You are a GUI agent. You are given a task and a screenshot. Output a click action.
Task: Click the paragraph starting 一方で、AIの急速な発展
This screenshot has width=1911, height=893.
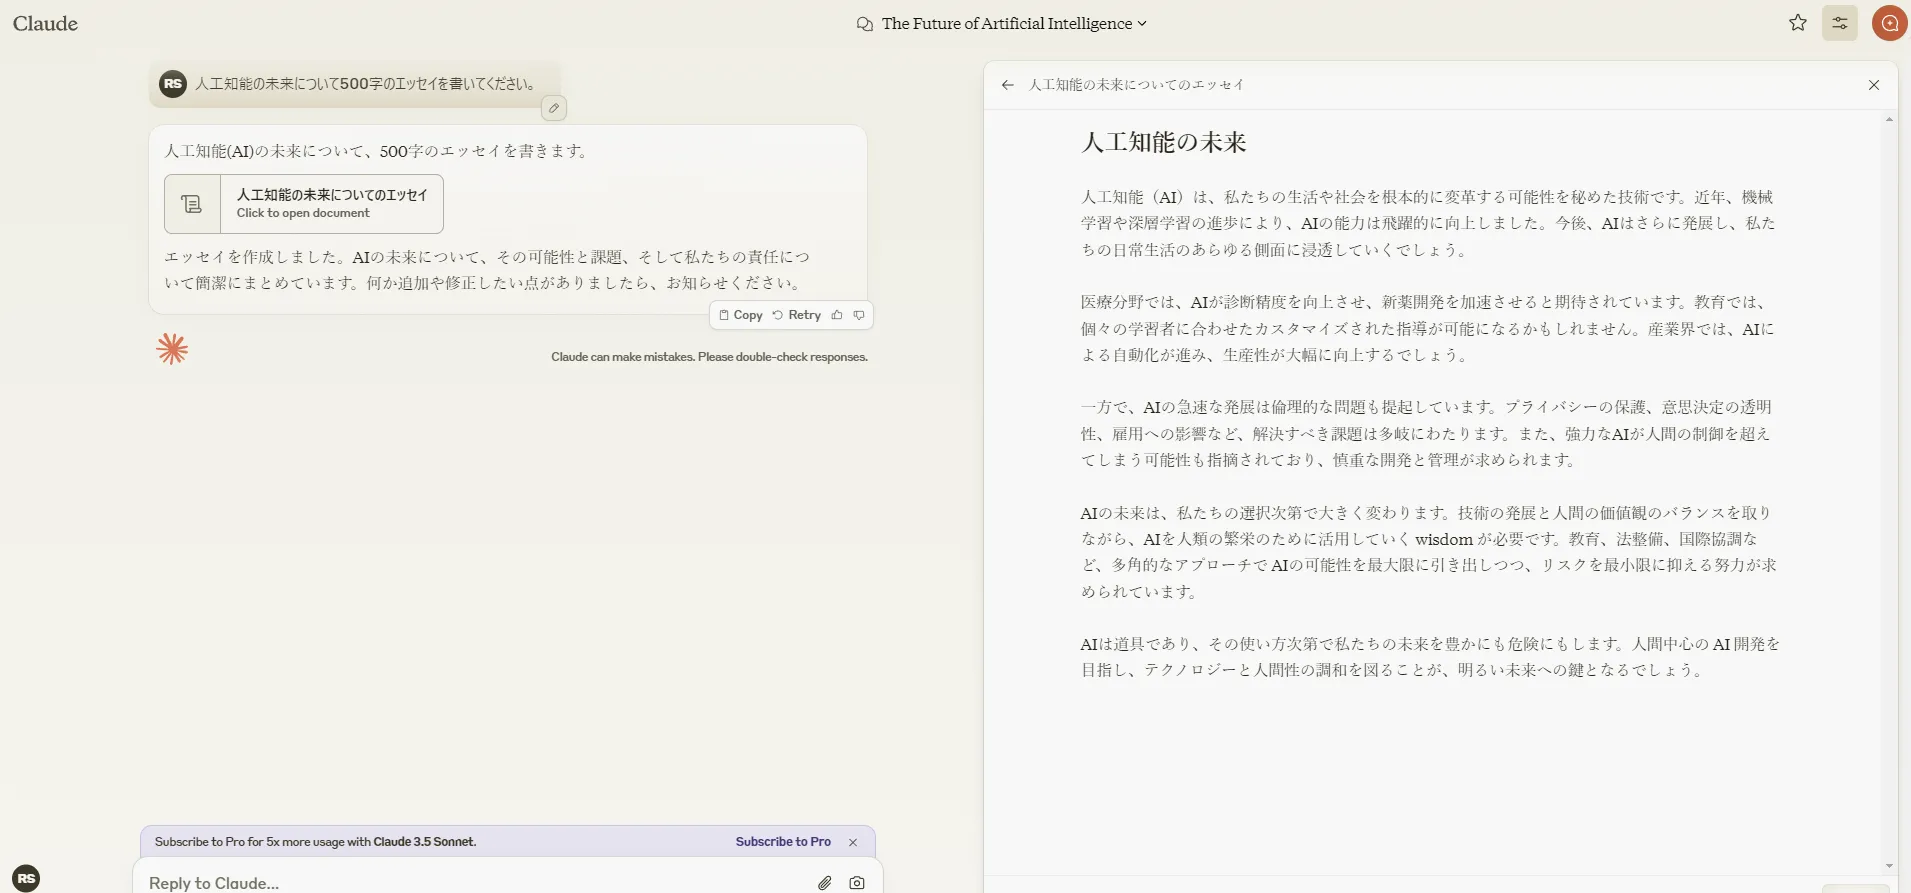point(1428,433)
